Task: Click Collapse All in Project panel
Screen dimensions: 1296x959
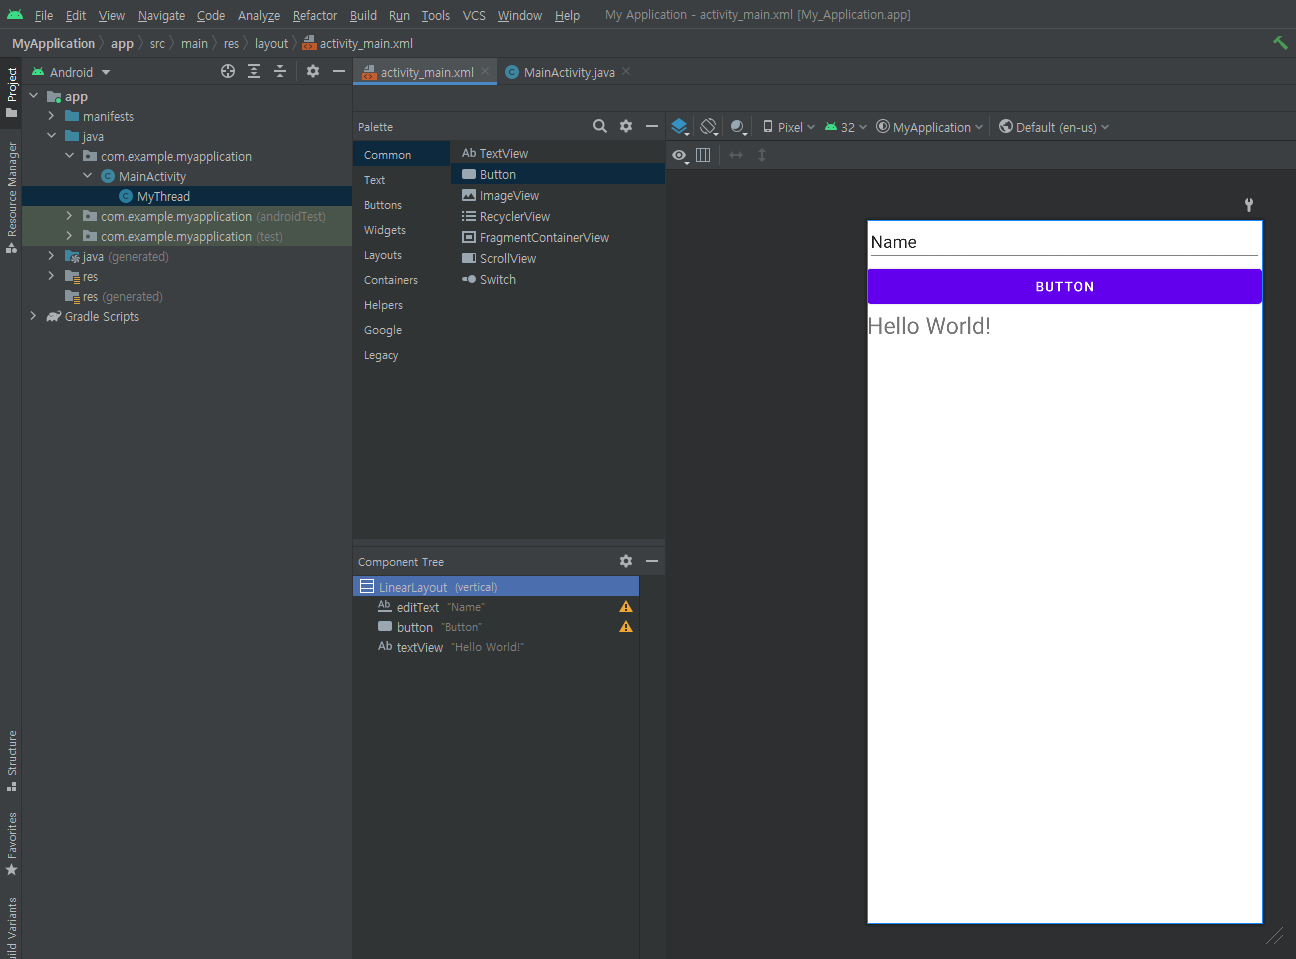Action: click(280, 71)
